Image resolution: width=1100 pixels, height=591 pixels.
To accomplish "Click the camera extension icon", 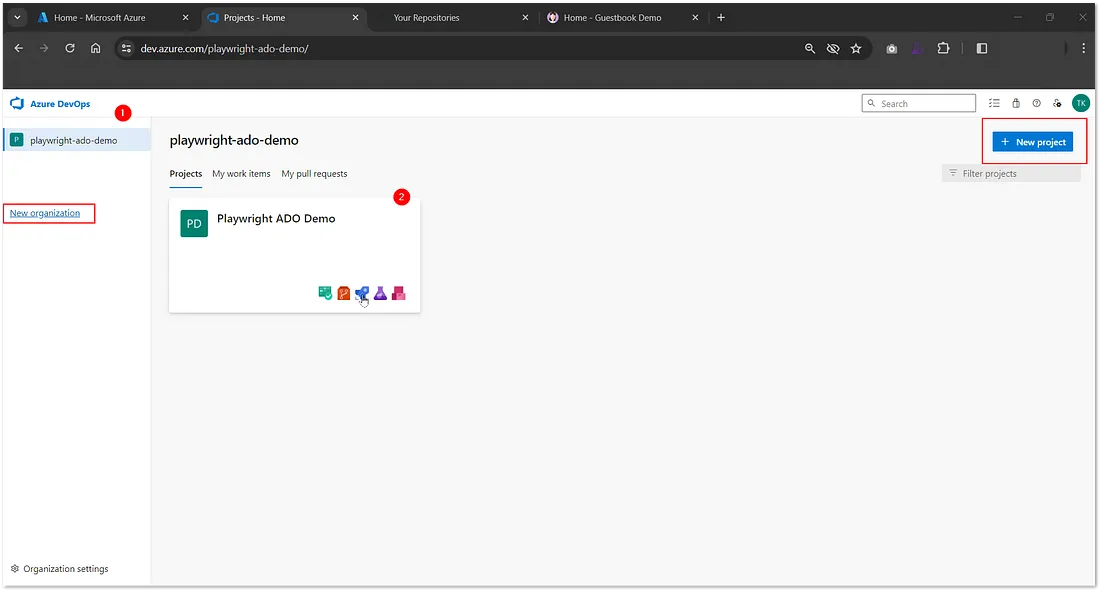I will (892, 48).
